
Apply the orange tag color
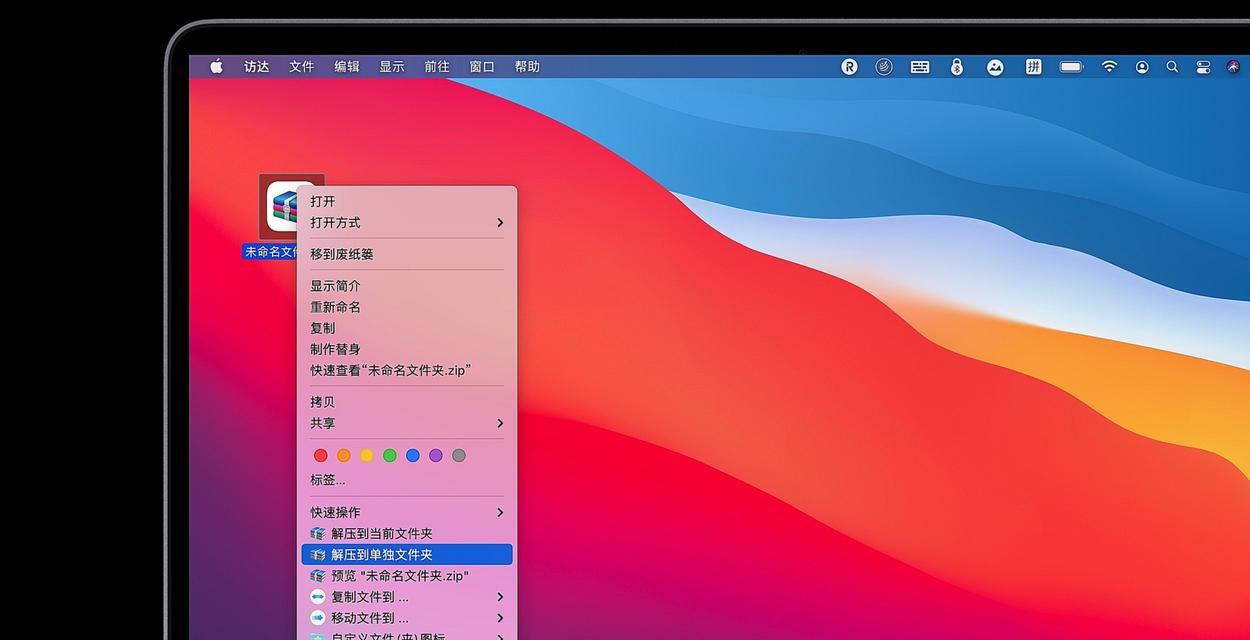(344, 455)
